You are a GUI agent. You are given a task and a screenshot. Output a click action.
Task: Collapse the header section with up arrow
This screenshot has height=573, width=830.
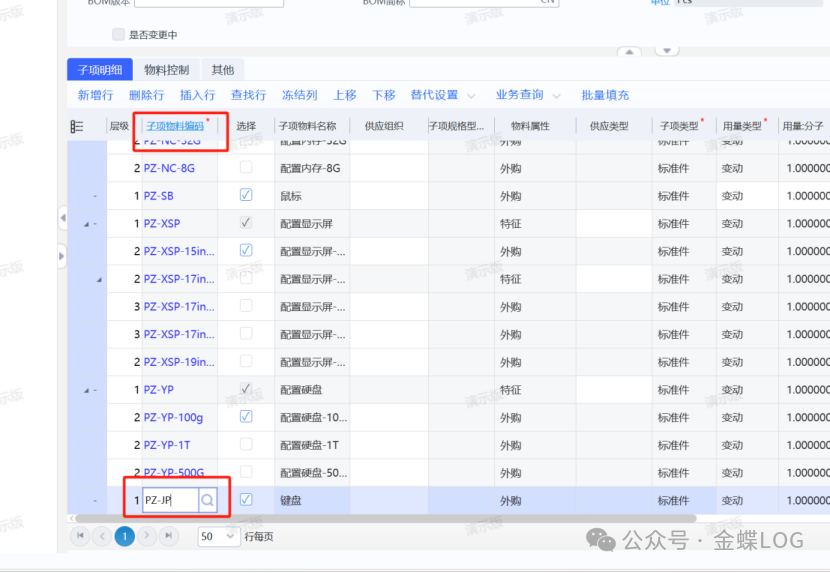coord(628,51)
